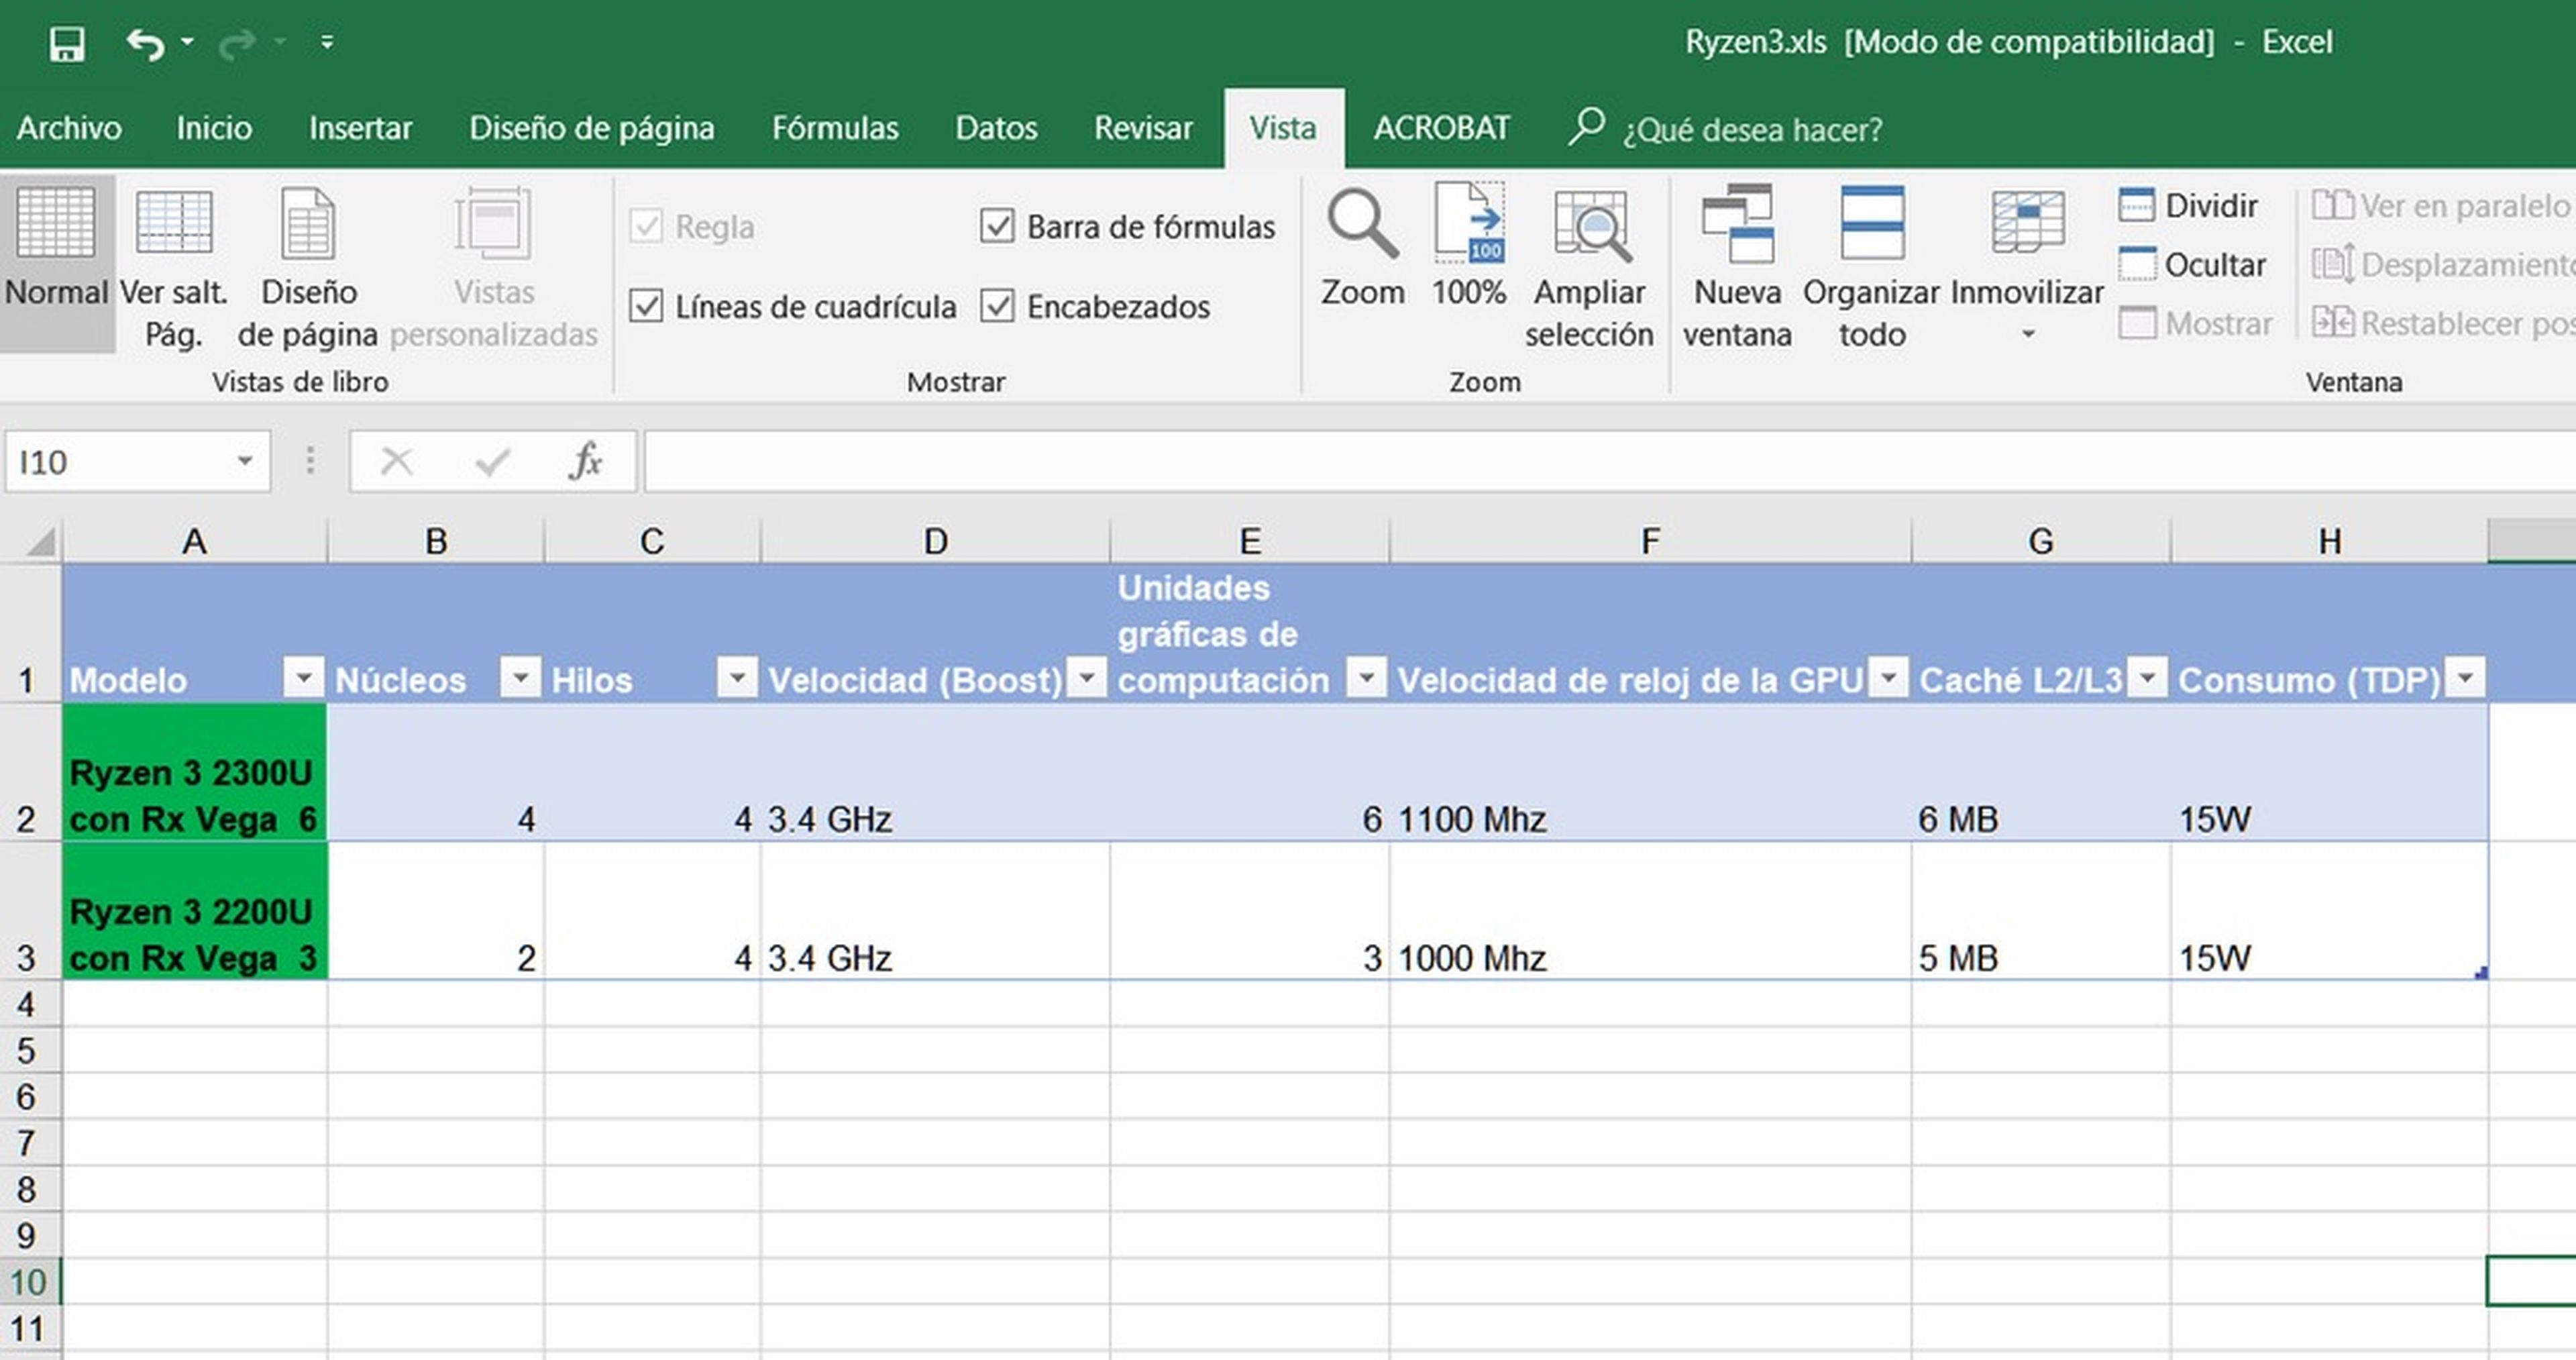Open Velocidad de reloj de la GPU filter
The width and height of the screenshot is (2576, 1360).
click(x=1888, y=678)
